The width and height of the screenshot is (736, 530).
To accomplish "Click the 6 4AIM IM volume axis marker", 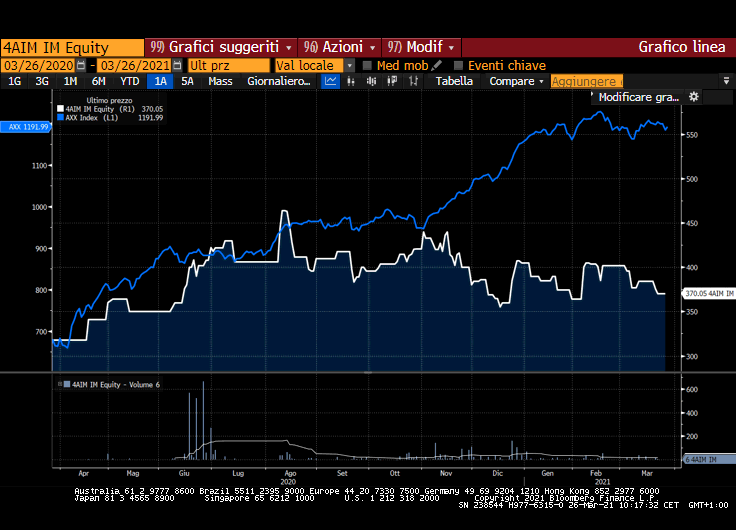I will (x=708, y=460).
